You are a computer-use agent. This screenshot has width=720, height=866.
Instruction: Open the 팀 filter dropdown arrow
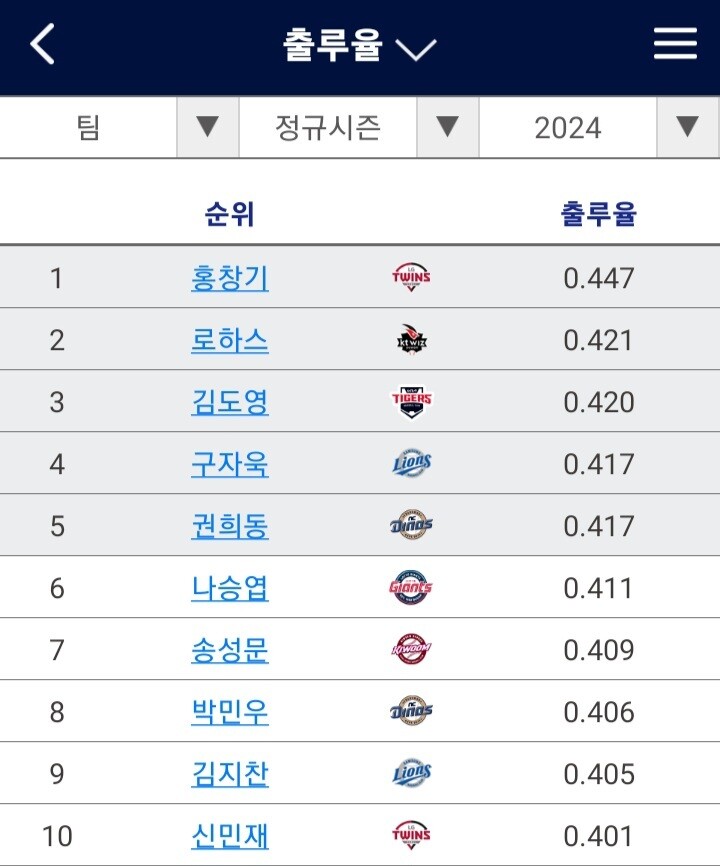207,127
